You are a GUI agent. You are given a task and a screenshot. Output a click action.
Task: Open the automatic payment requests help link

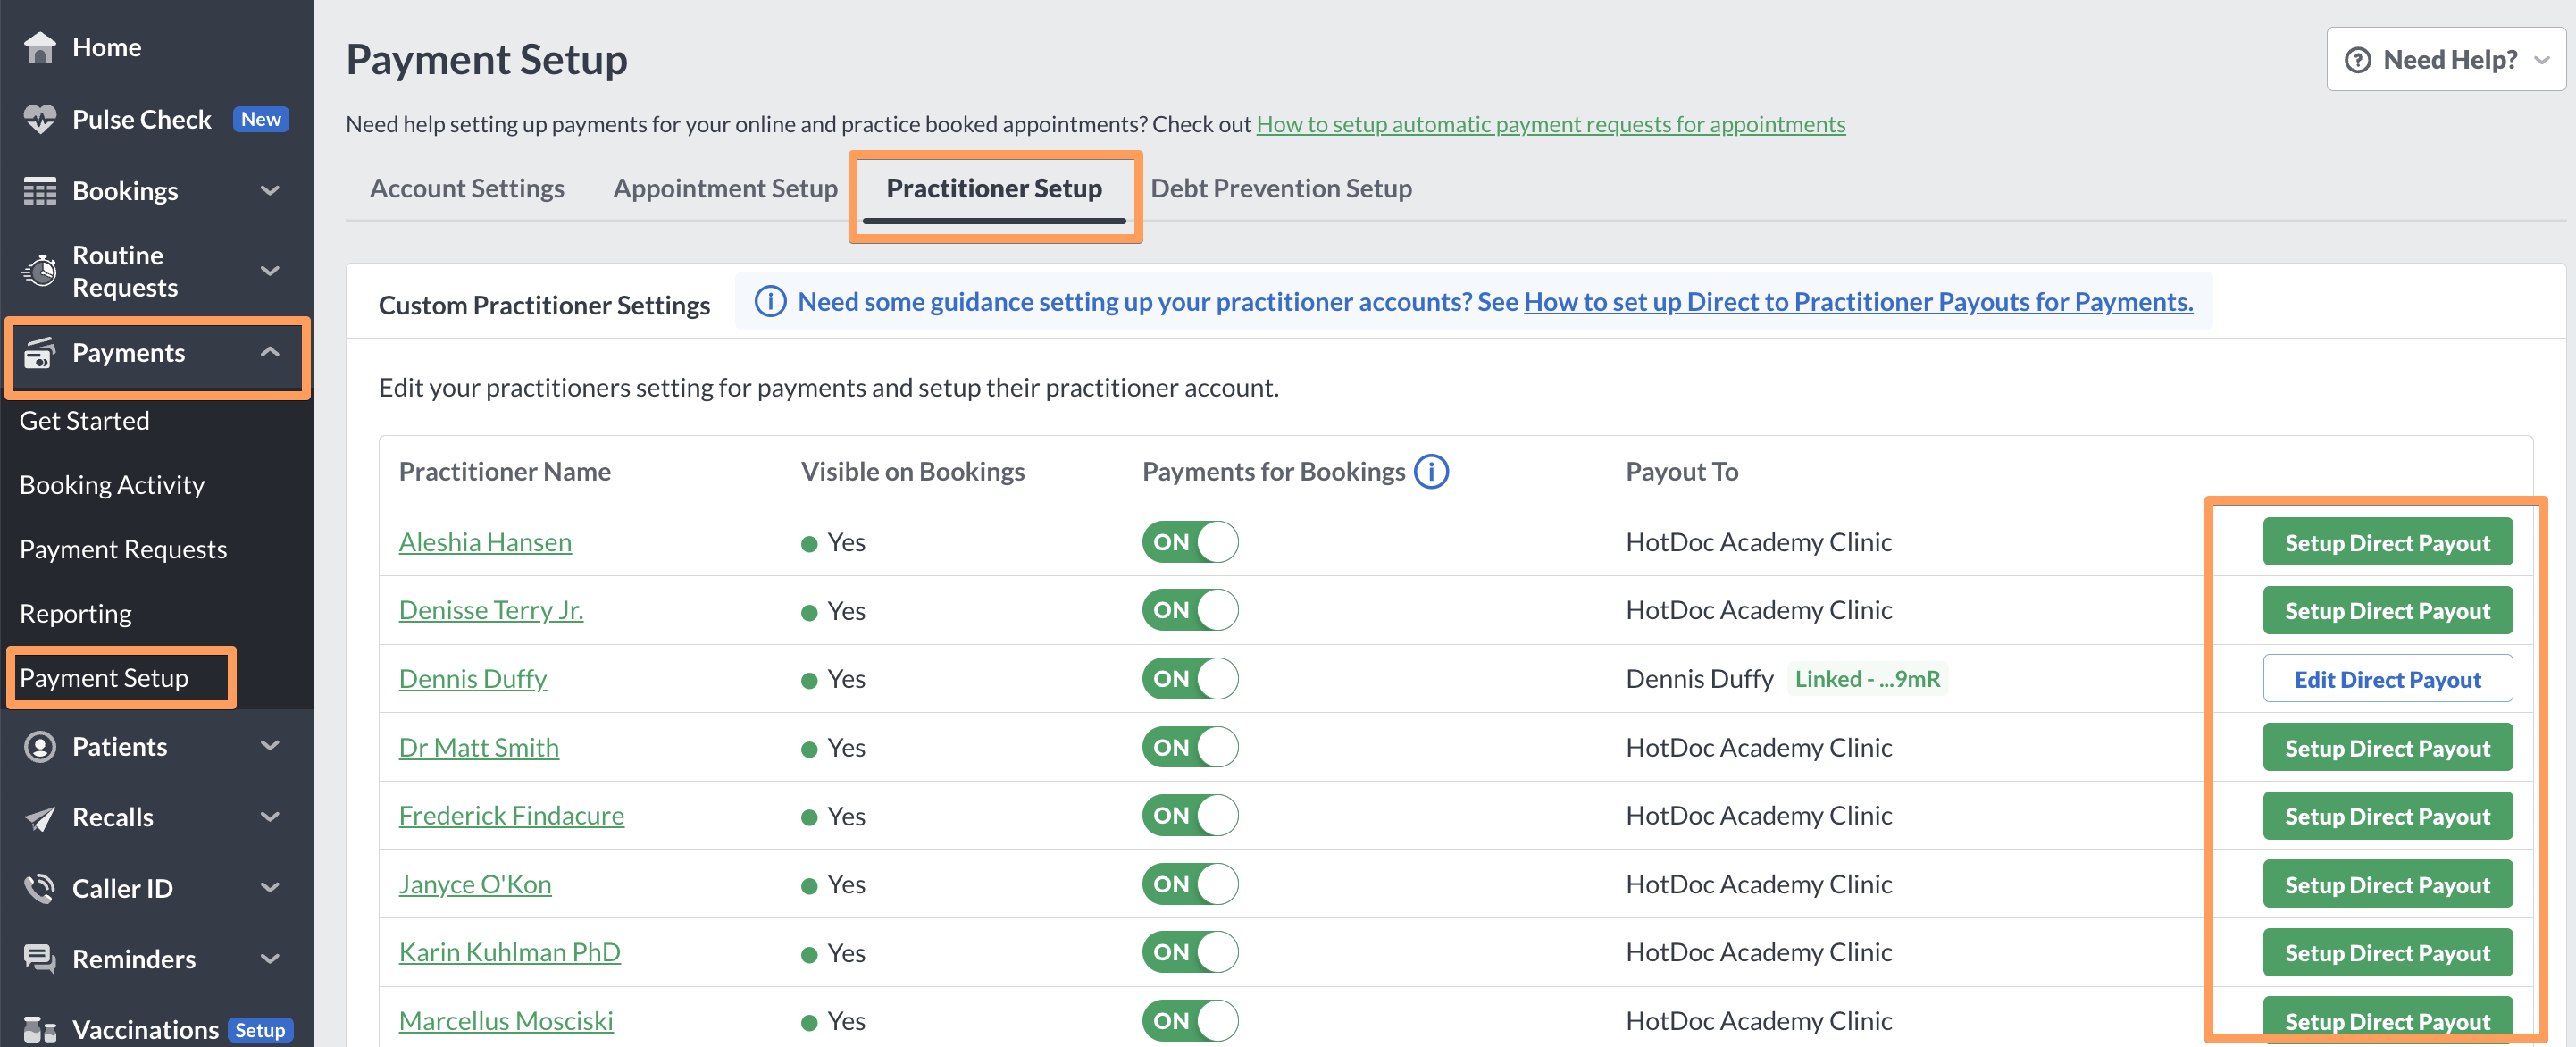pyautogui.click(x=1550, y=124)
